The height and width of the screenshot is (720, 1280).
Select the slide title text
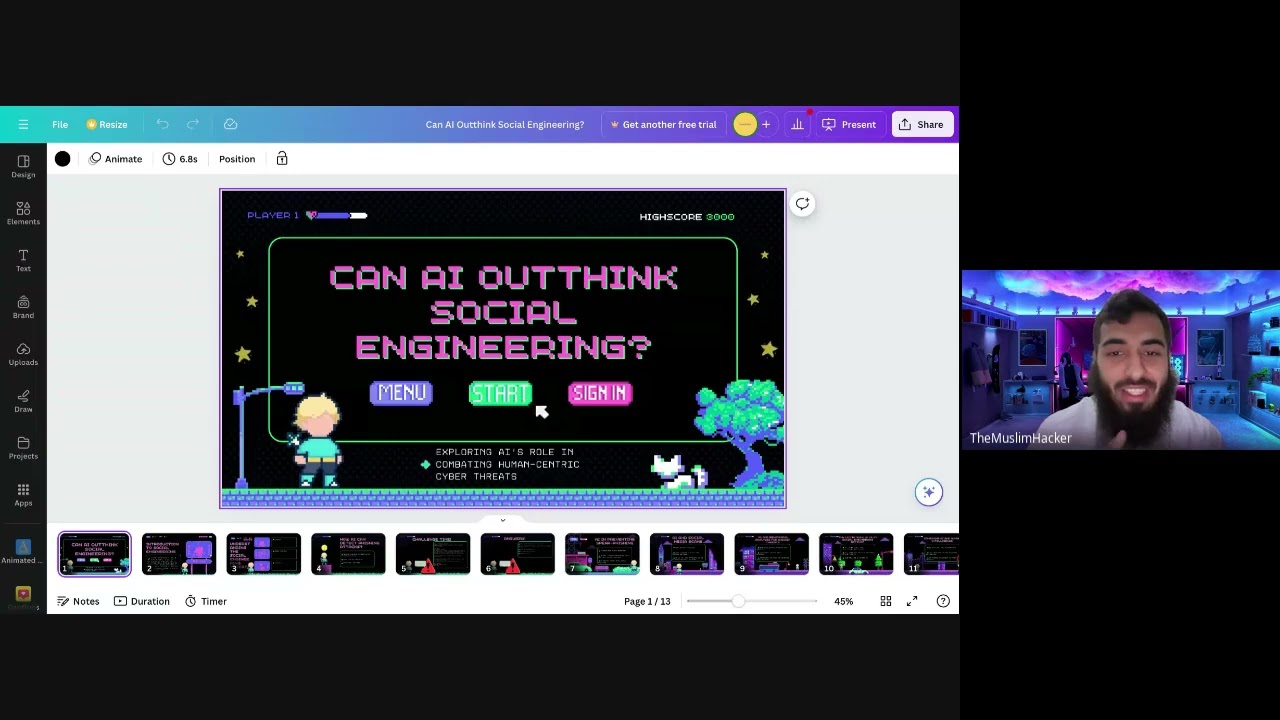point(503,312)
